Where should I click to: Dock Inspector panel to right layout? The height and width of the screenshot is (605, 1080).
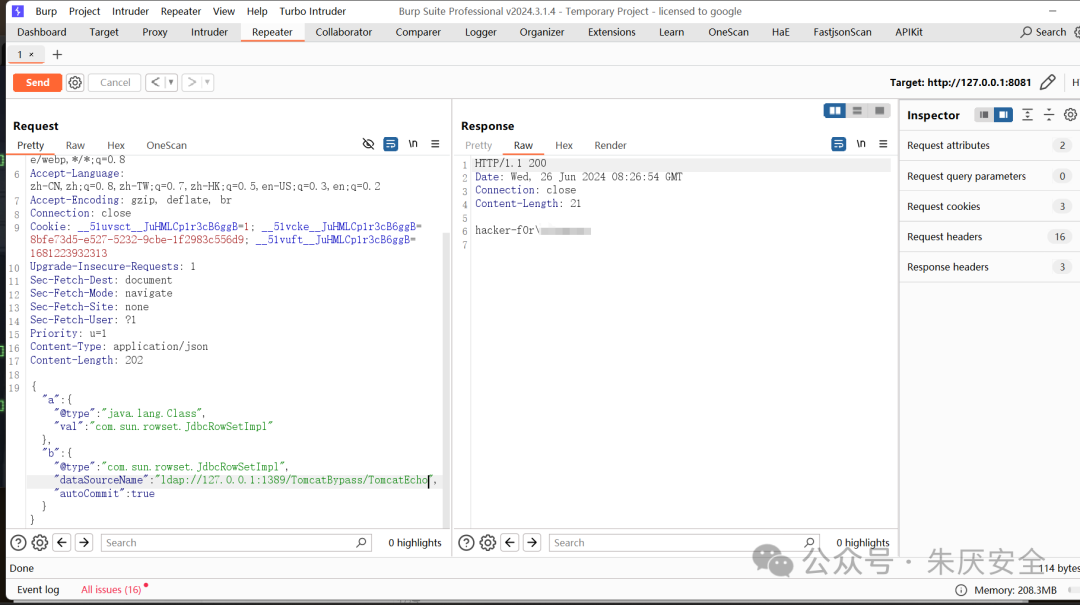(x=1004, y=115)
